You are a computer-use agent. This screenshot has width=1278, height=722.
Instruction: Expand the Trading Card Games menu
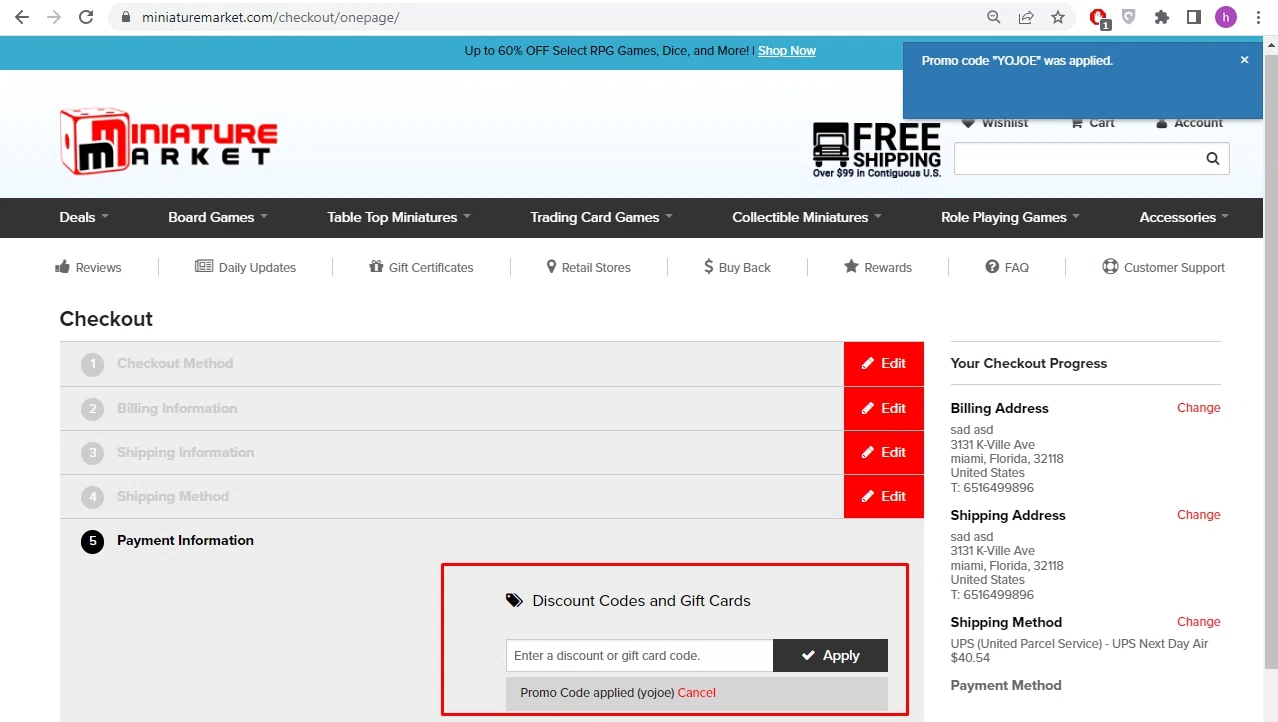tap(601, 217)
